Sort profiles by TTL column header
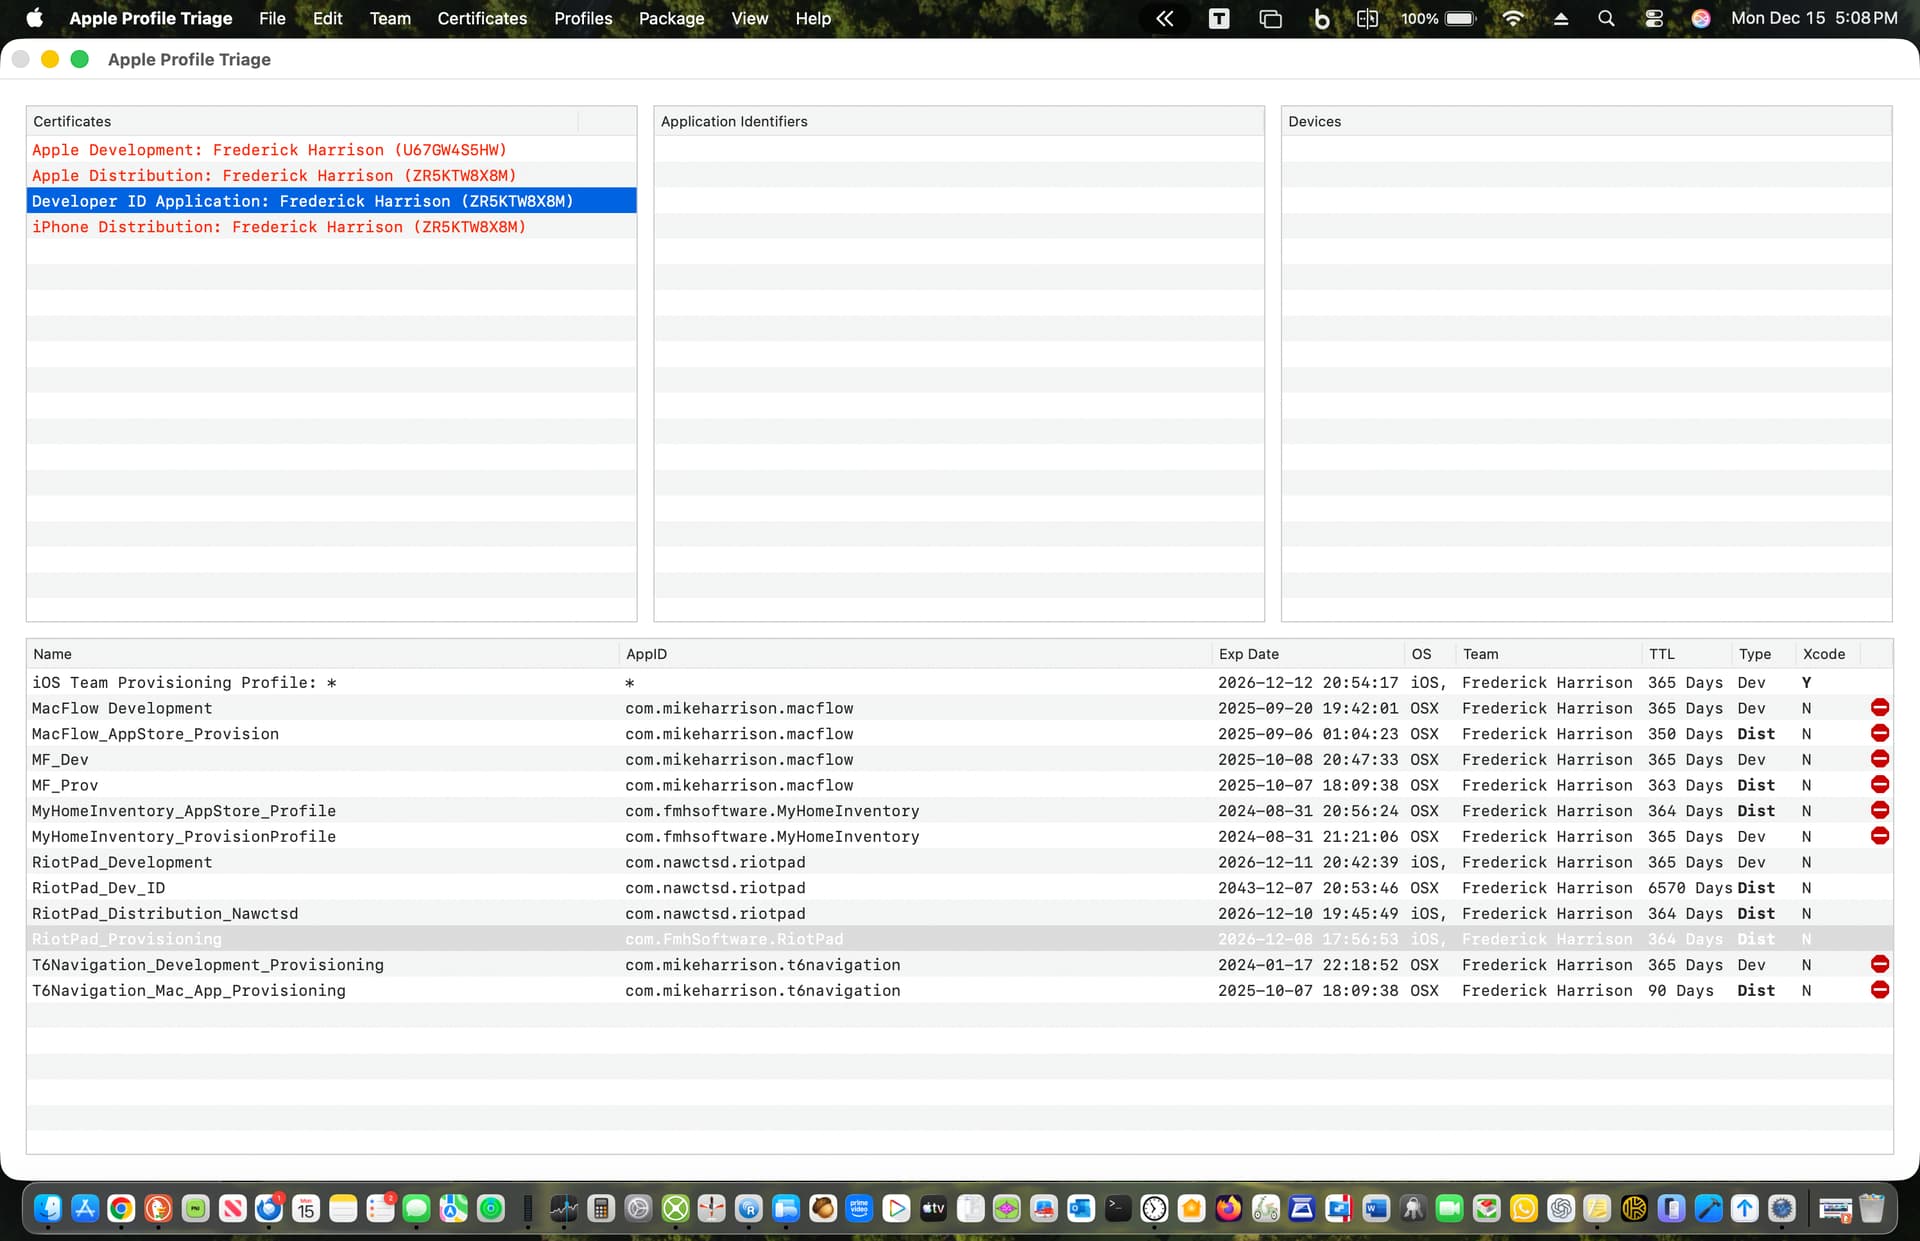The height and width of the screenshot is (1241, 1920). pyautogui.click(x=1661, y=654)
